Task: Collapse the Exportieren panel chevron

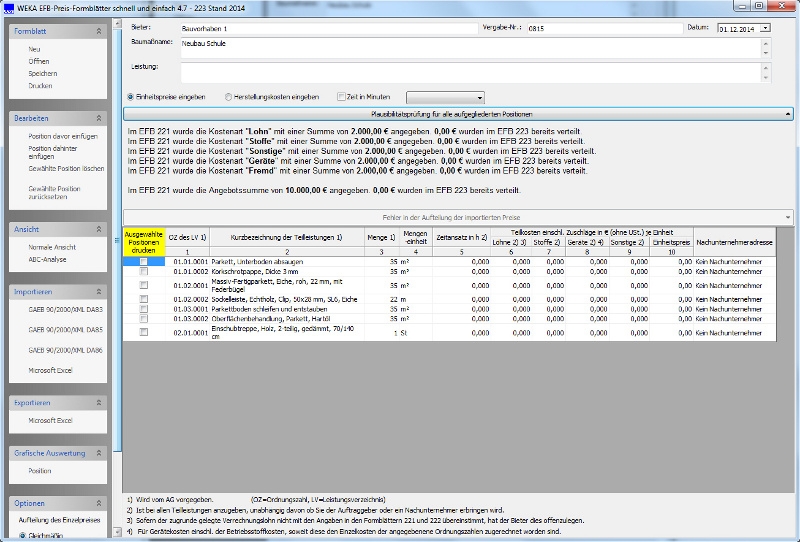Action: pyautogui.click(x=98, y=403)
